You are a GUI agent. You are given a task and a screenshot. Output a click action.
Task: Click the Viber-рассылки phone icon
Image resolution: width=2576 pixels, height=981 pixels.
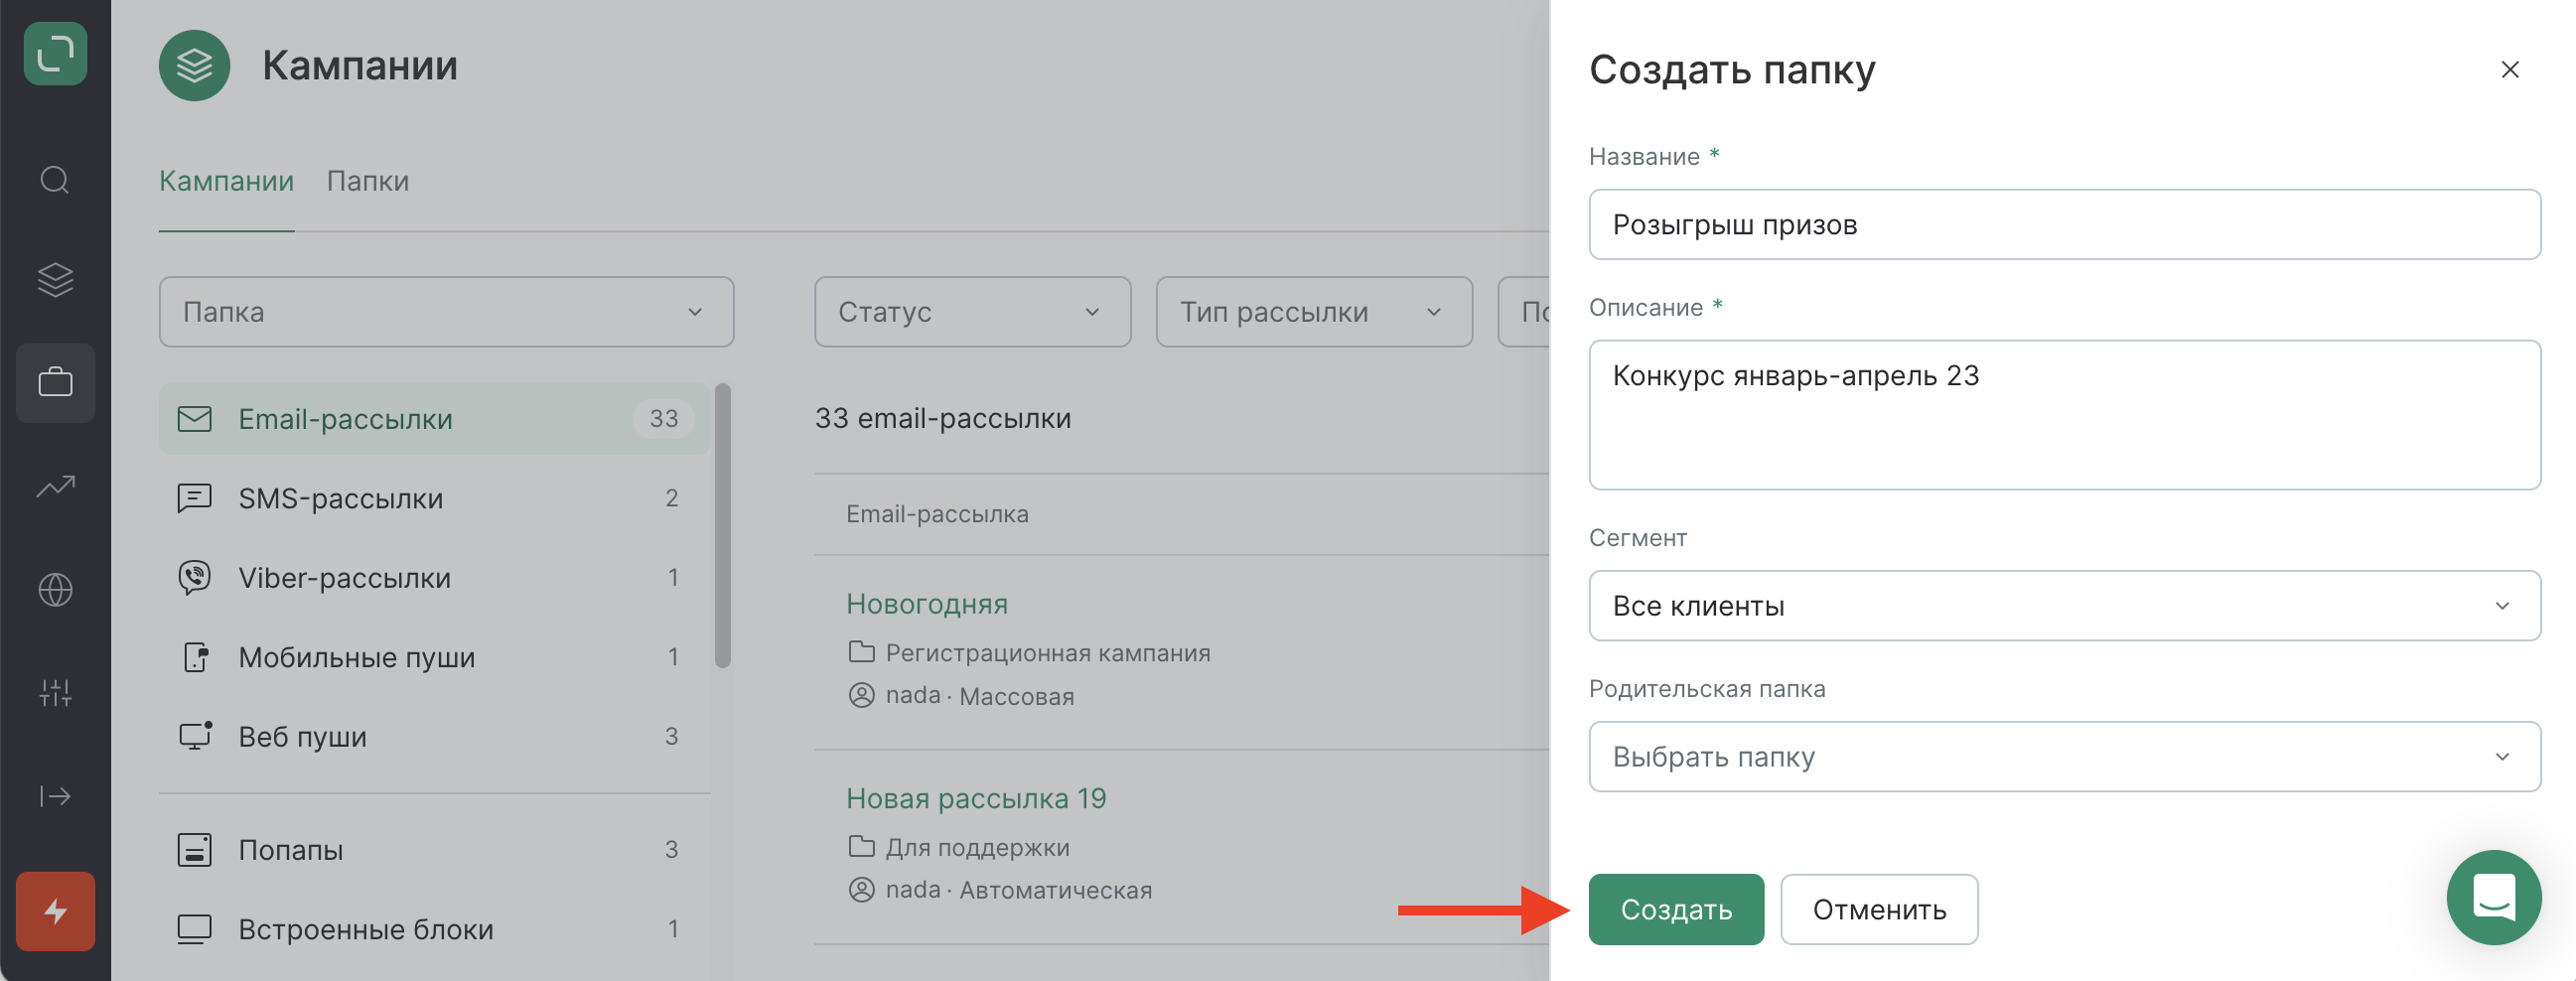coord(194,578)
